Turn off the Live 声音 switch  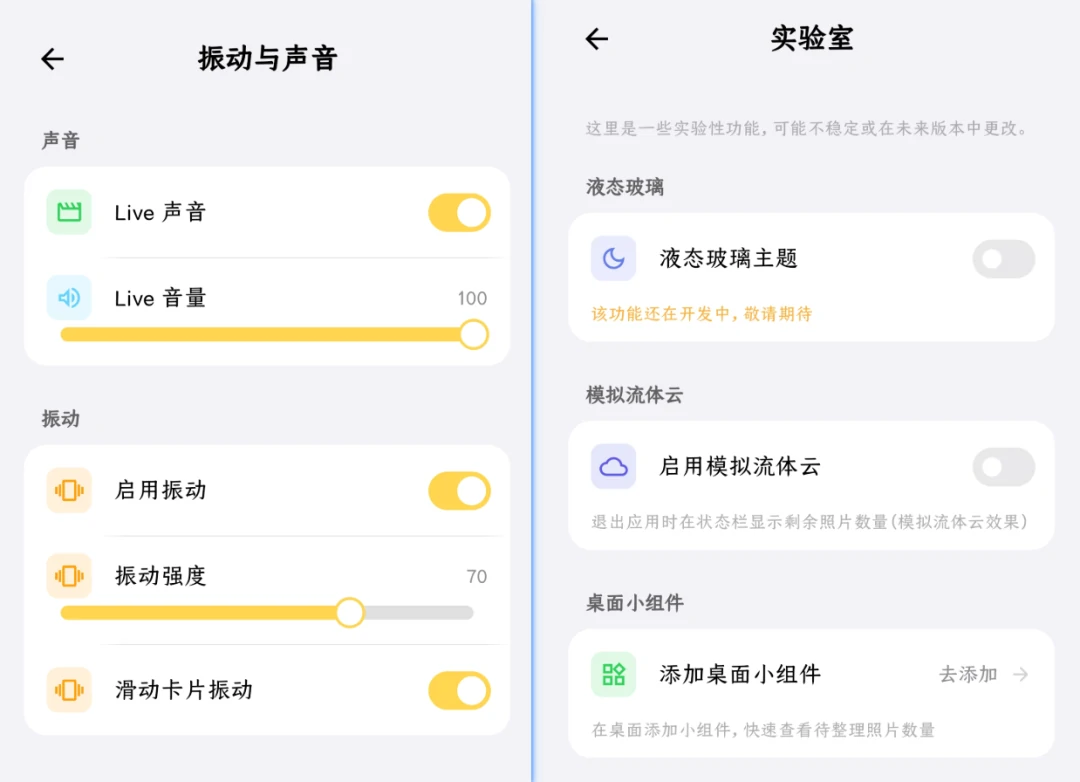459,213
